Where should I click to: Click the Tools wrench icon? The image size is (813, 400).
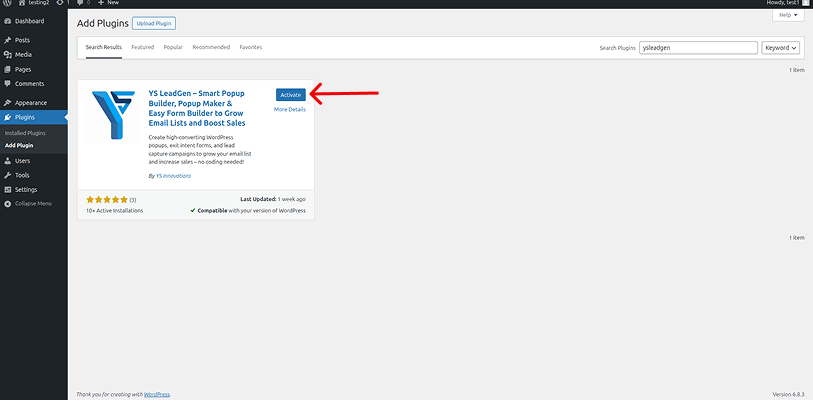coord(7,175)
